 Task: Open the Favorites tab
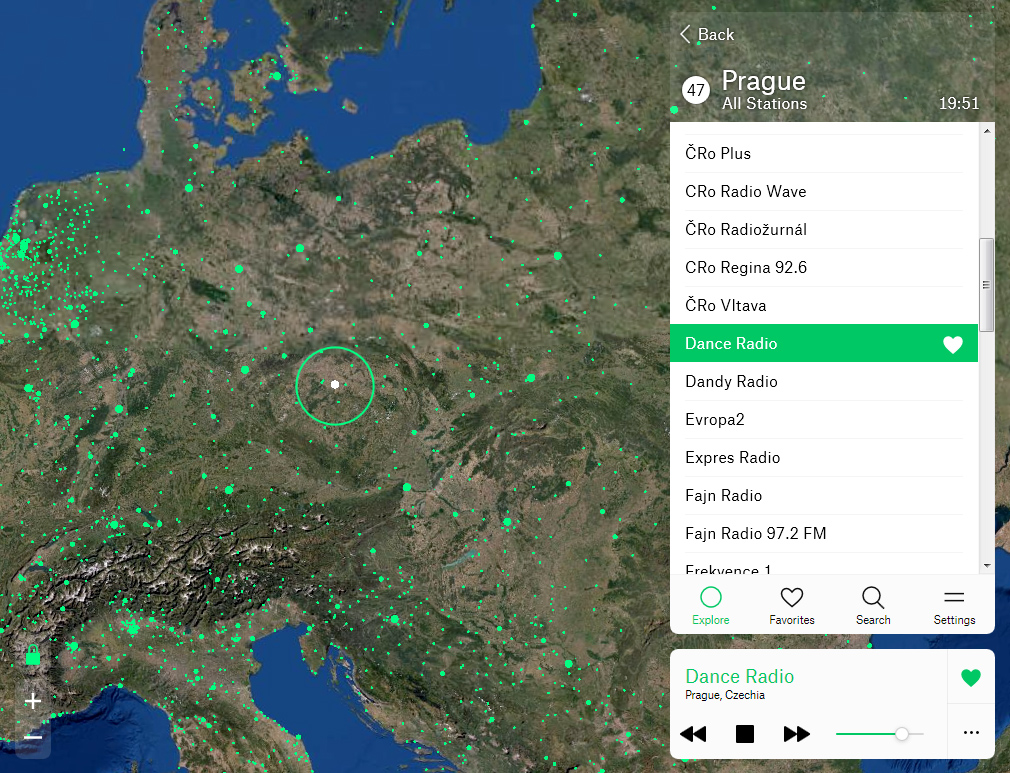point(792,606)
